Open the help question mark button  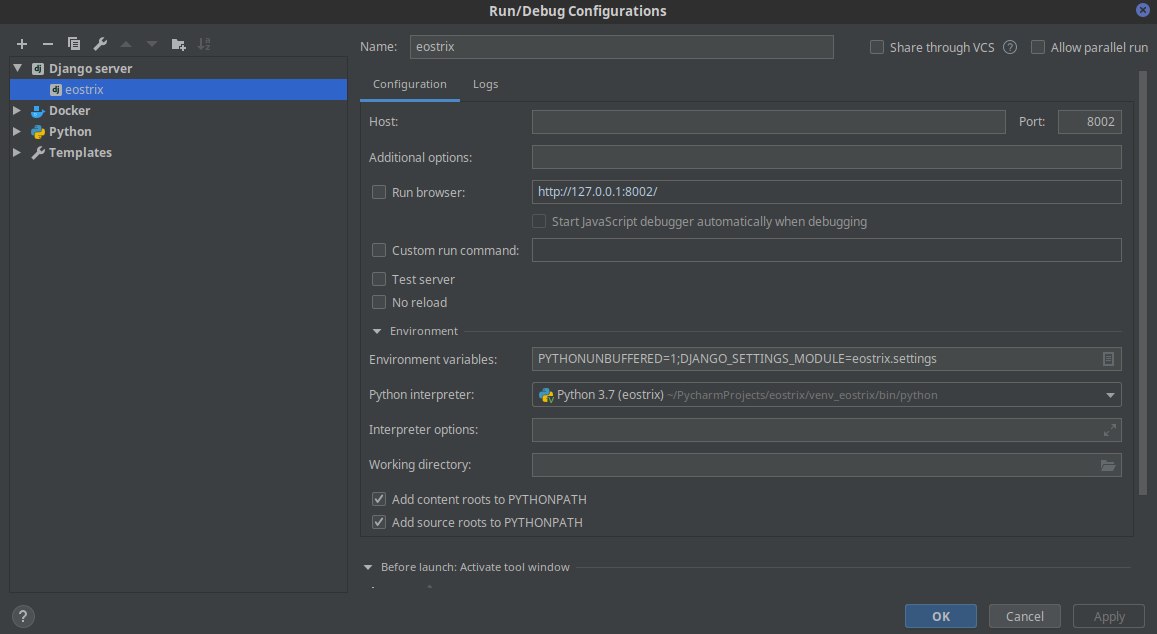[23, 616]
